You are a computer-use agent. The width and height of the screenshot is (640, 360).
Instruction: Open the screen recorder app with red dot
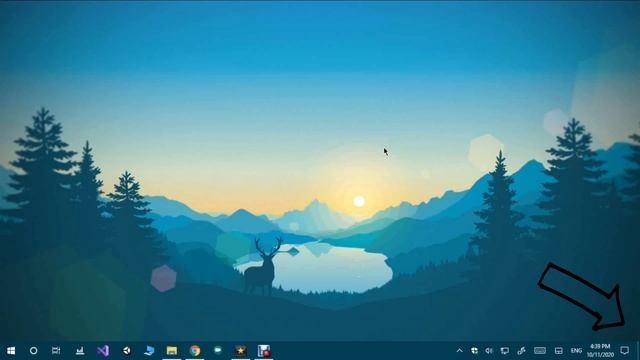pyautogui.click(x=264, y=351)
